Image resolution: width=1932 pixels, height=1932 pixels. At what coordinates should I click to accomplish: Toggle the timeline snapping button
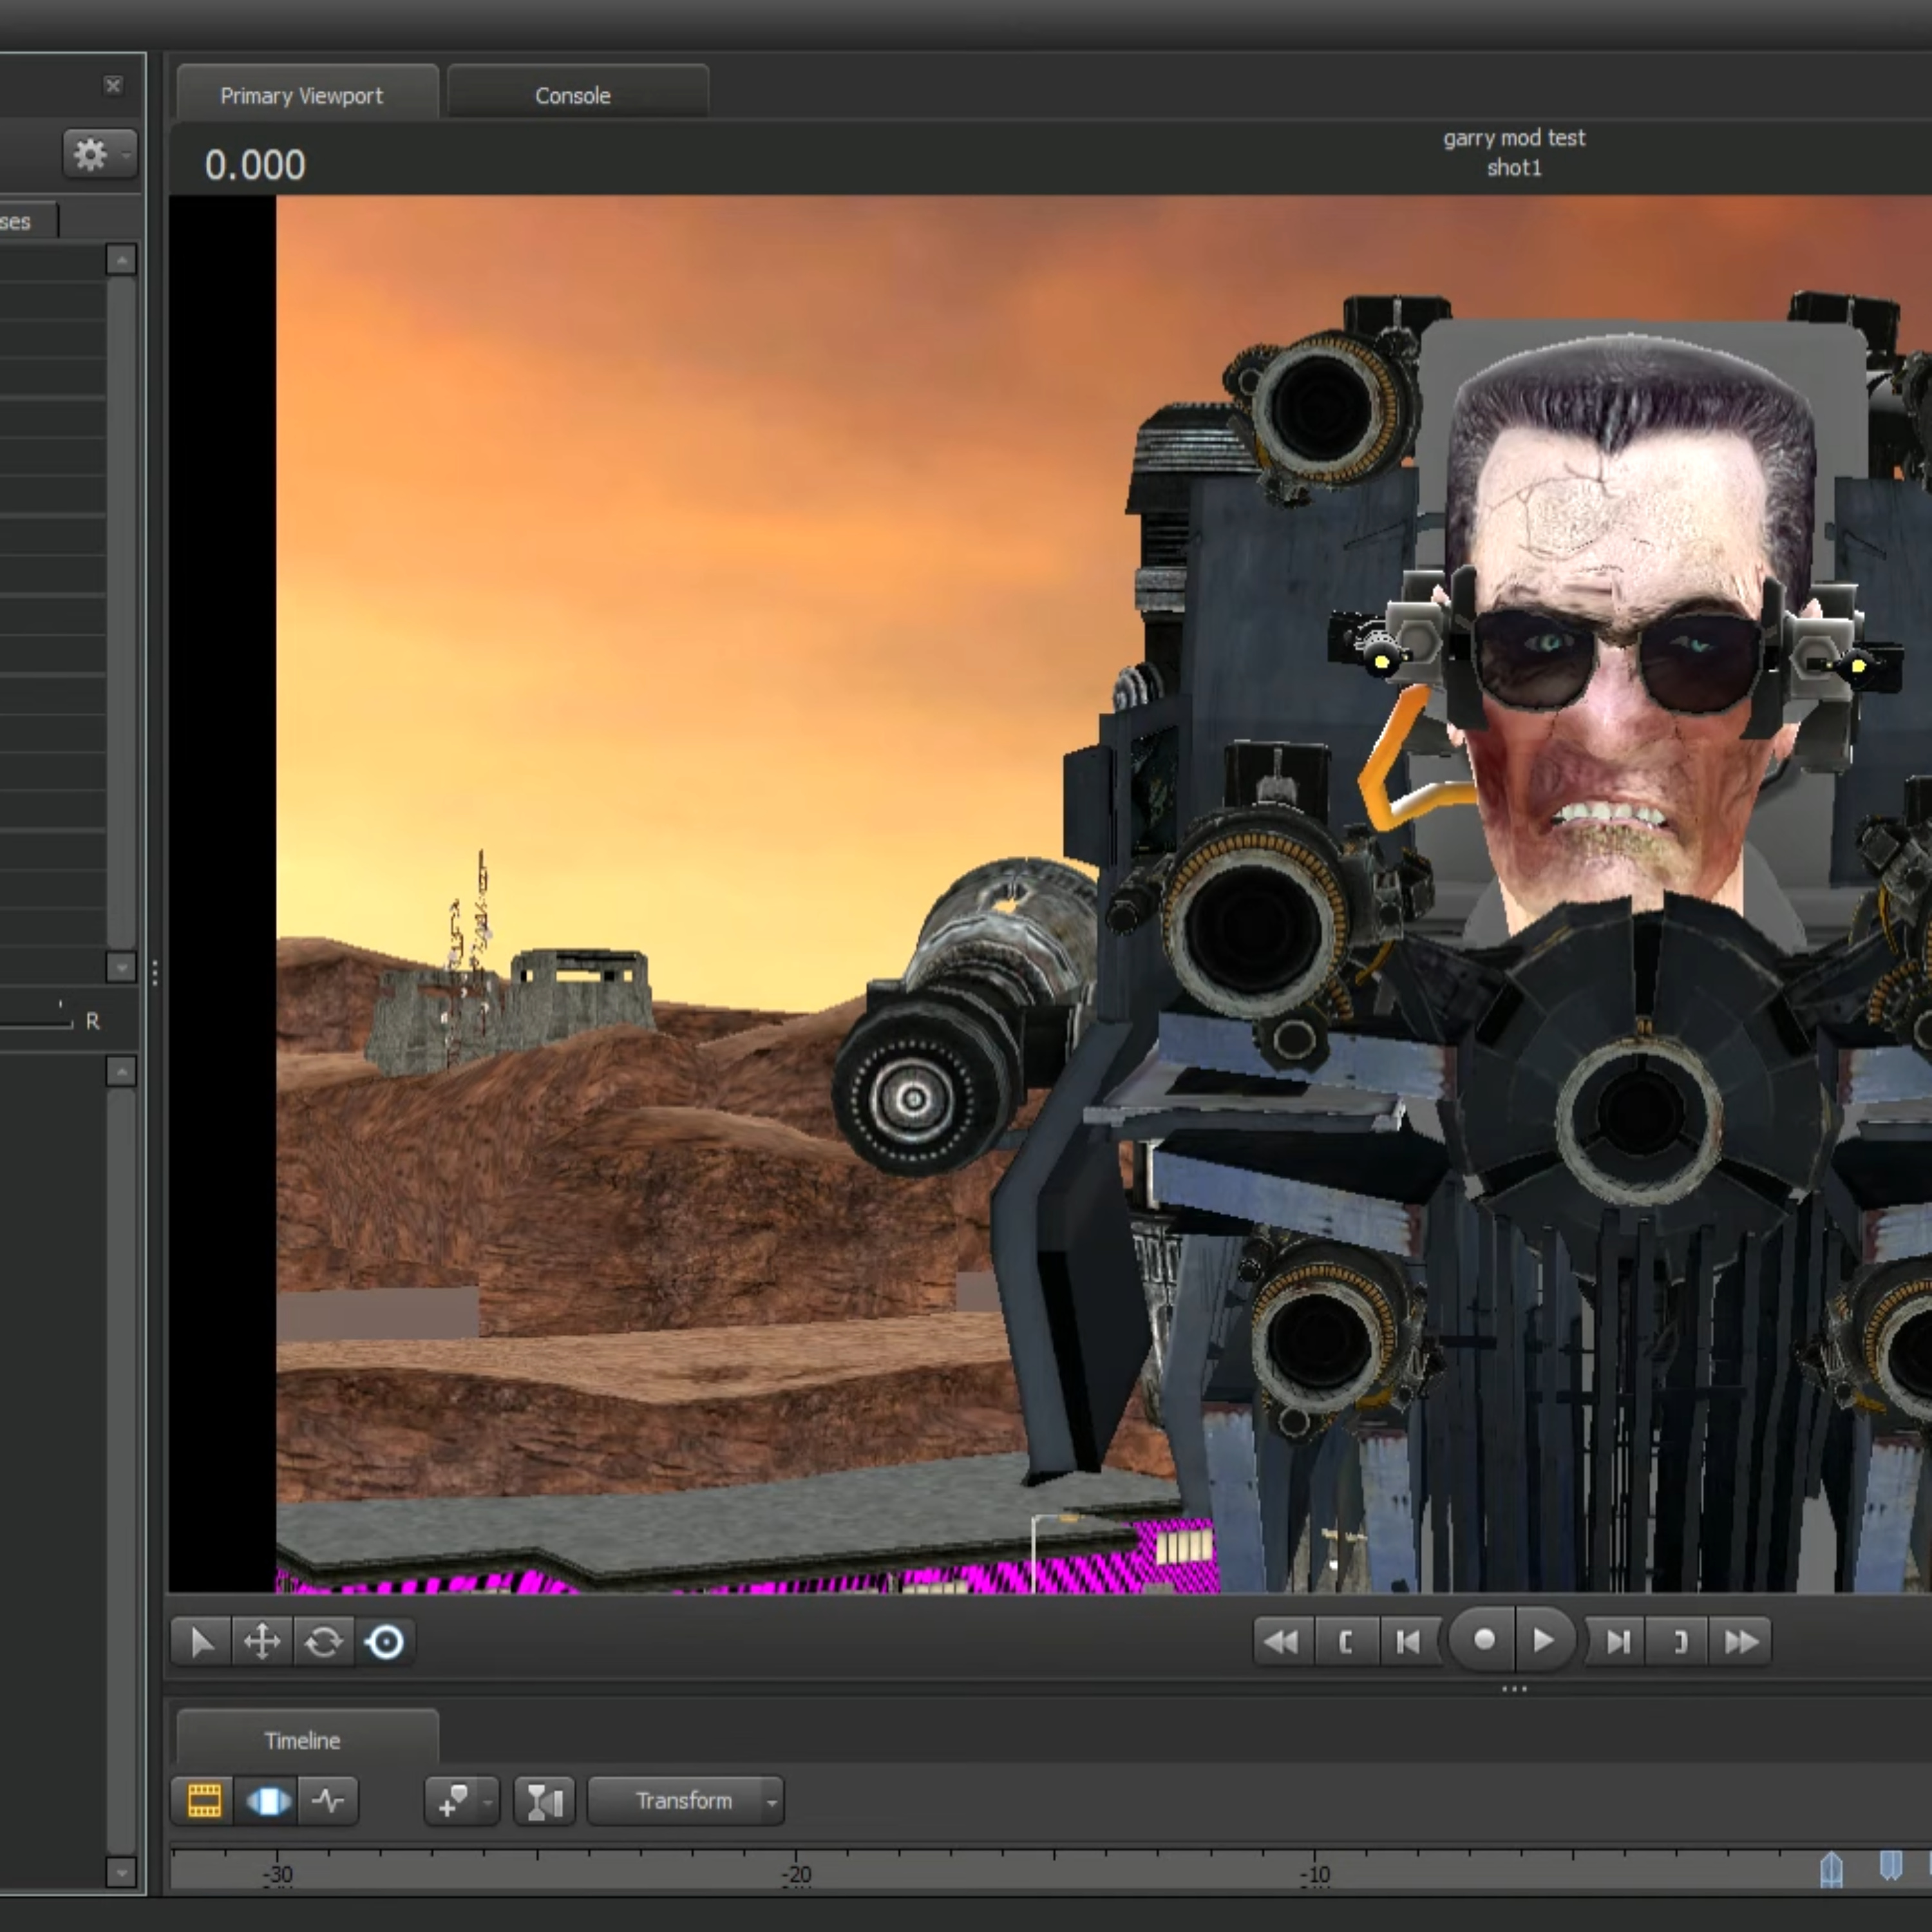pos(545,1801)
